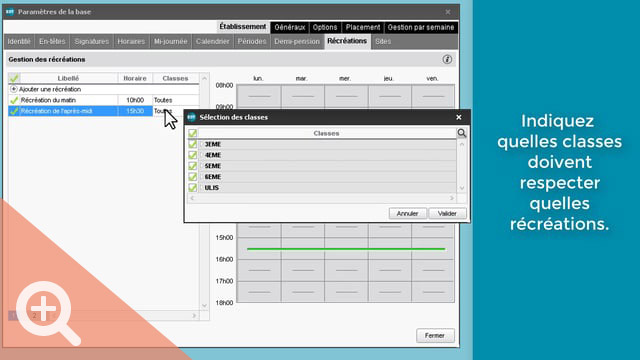This screenshot has width=640, height=360.
Task: Toggle the ULIS class checkbox
Action: tap(193, 188)
